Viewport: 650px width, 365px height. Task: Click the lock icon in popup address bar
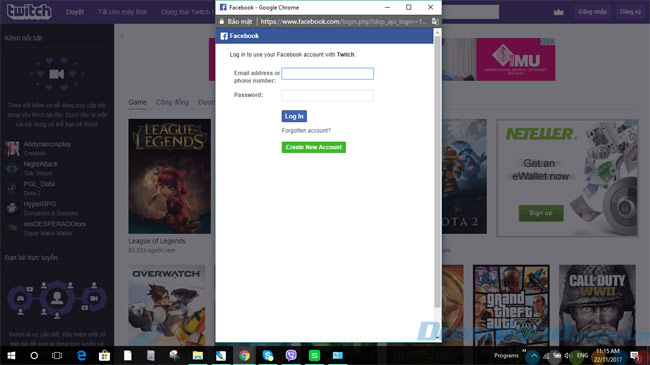(x=222, y=21)
